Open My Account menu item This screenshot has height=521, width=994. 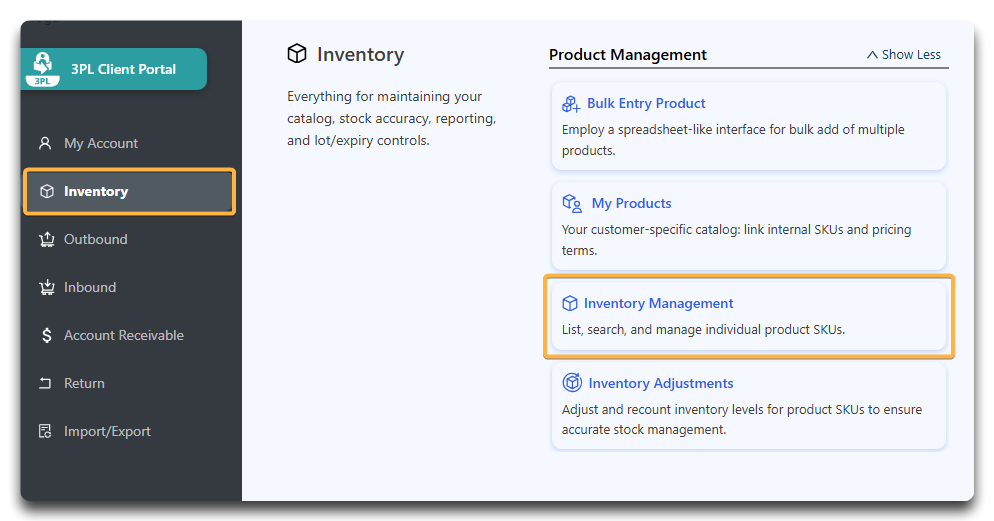click(x=101, y=143)
